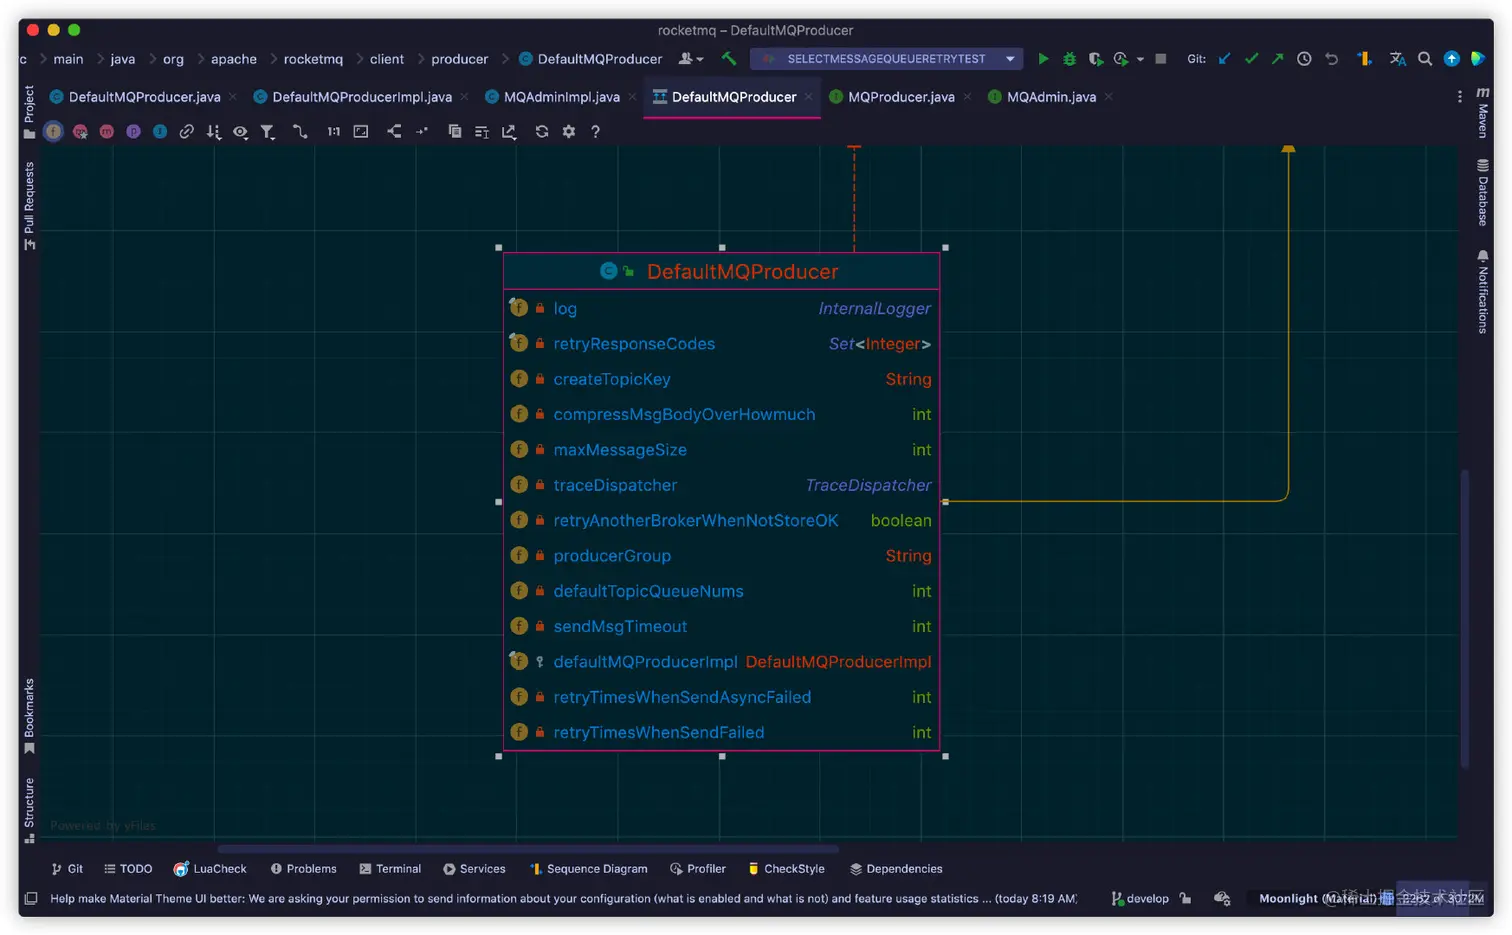Open the Pull Requests tool window
The image size is (1512, 935).
point(29,206)
